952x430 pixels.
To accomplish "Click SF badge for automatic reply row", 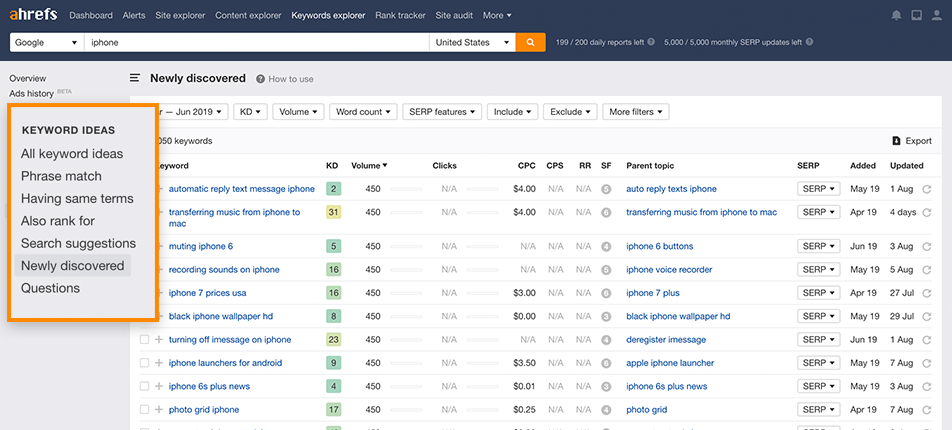I will [605, 189].
